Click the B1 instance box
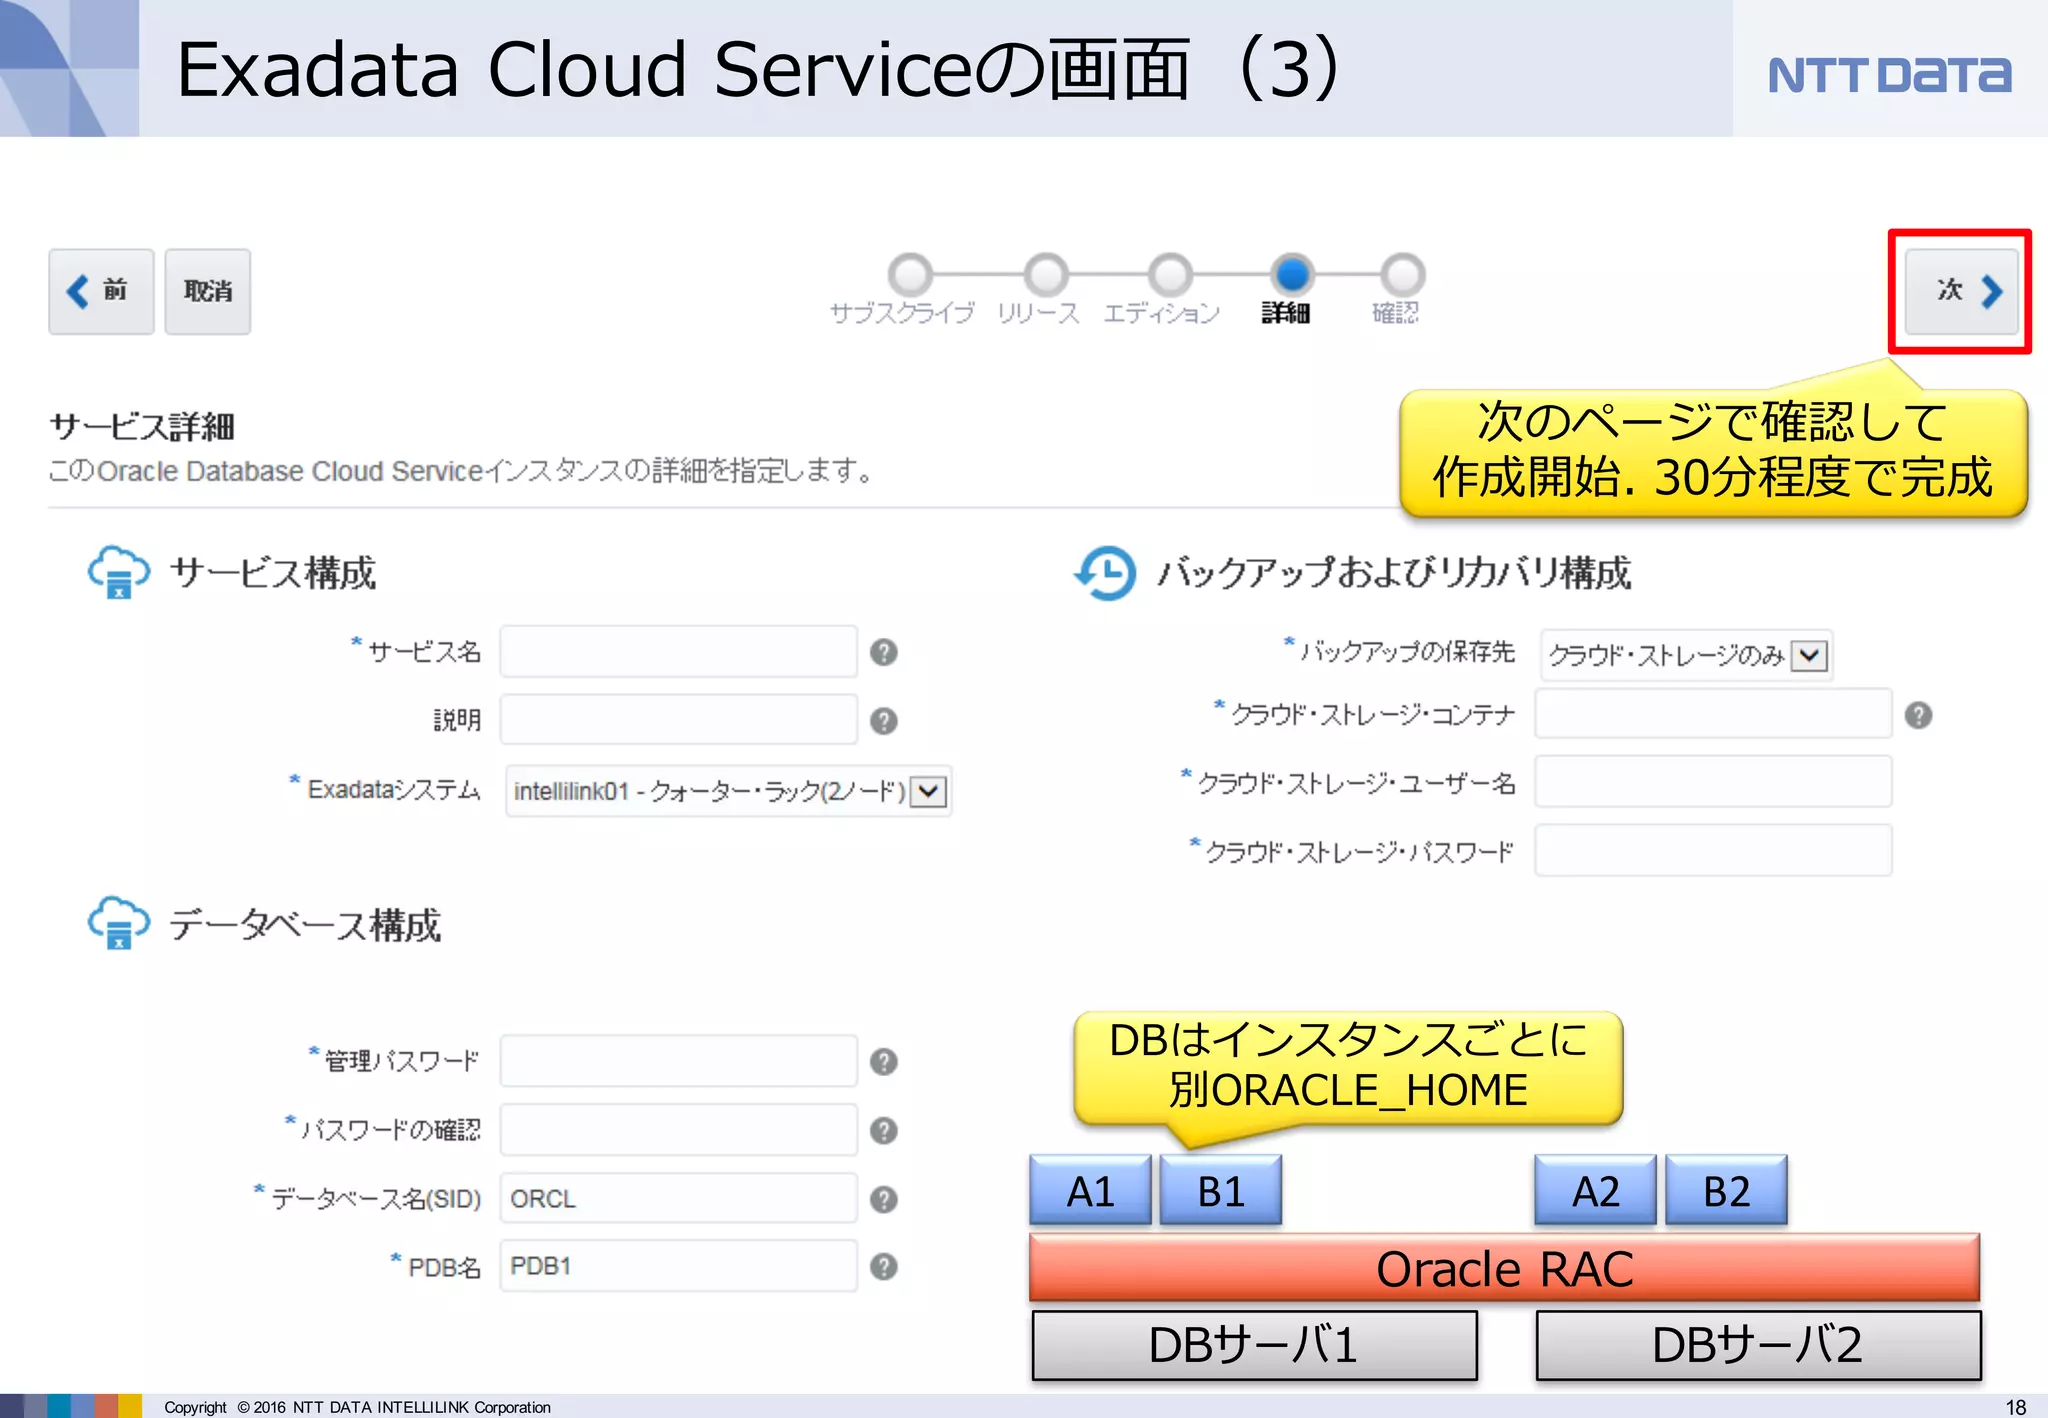 point(1221,1190)
